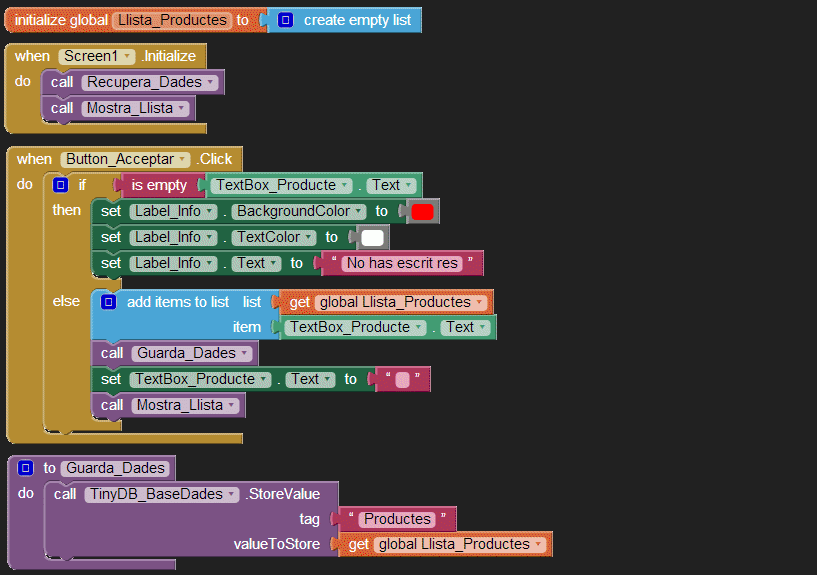Pick the red color swatch block
The height and width of the screenshot is (575, 817).
(421, 211)
